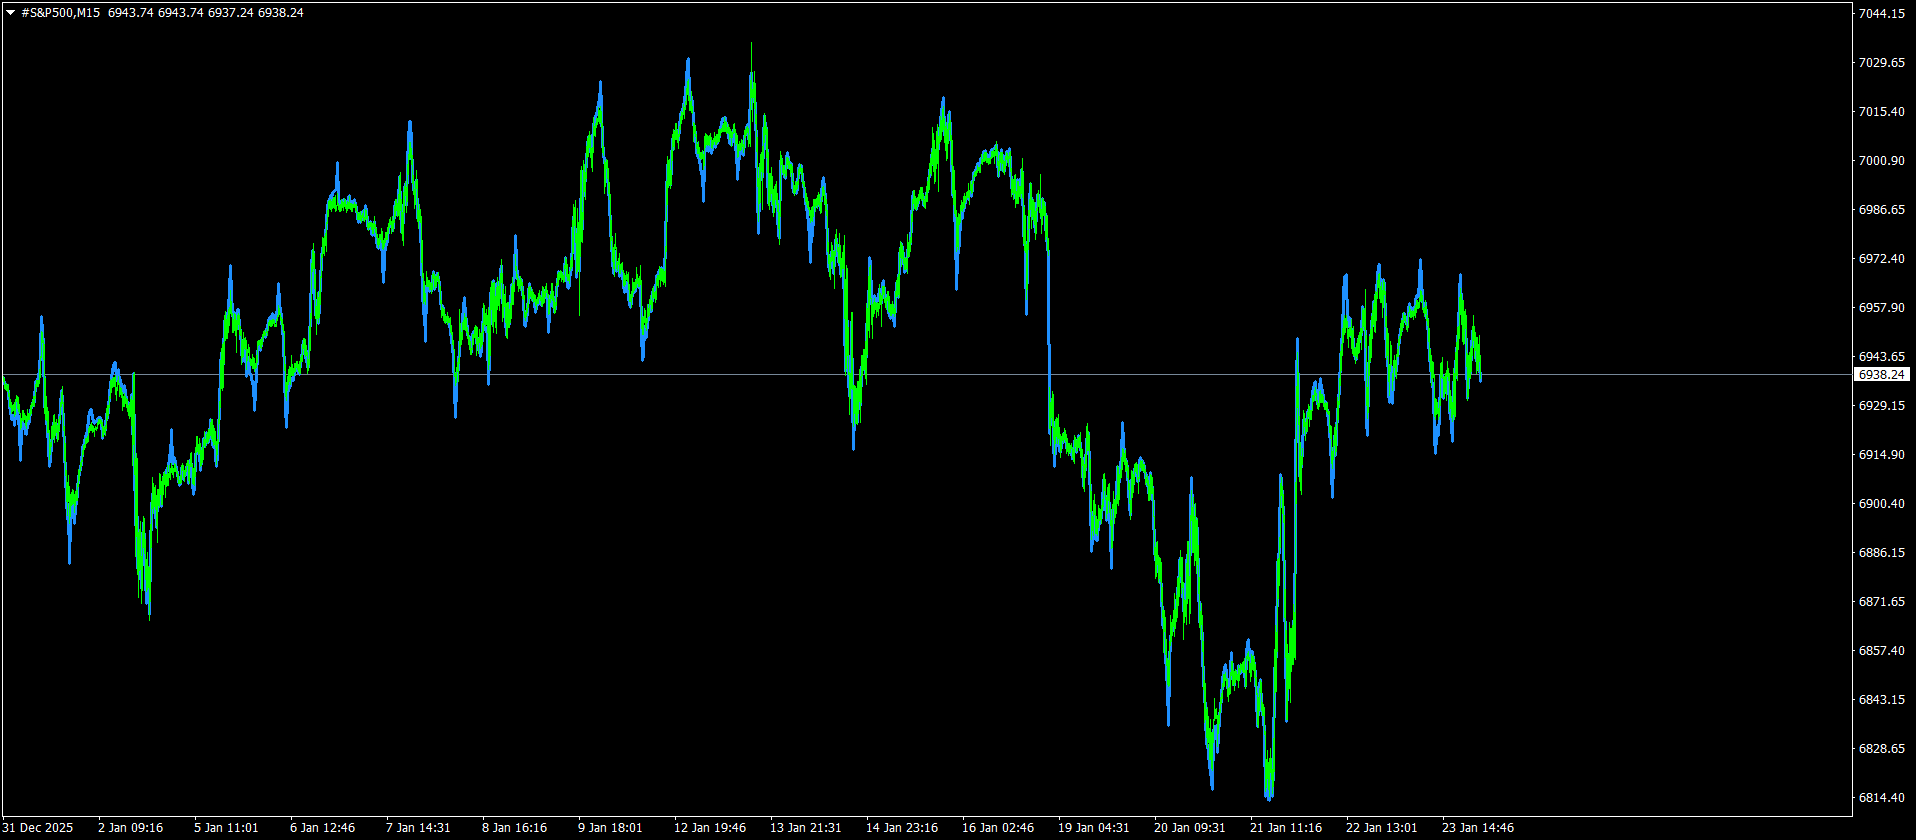This screenshot has width=1916, height=840.
Task: Pick the 19 Jan 04:31 time label
Action: click(1094, 828)
